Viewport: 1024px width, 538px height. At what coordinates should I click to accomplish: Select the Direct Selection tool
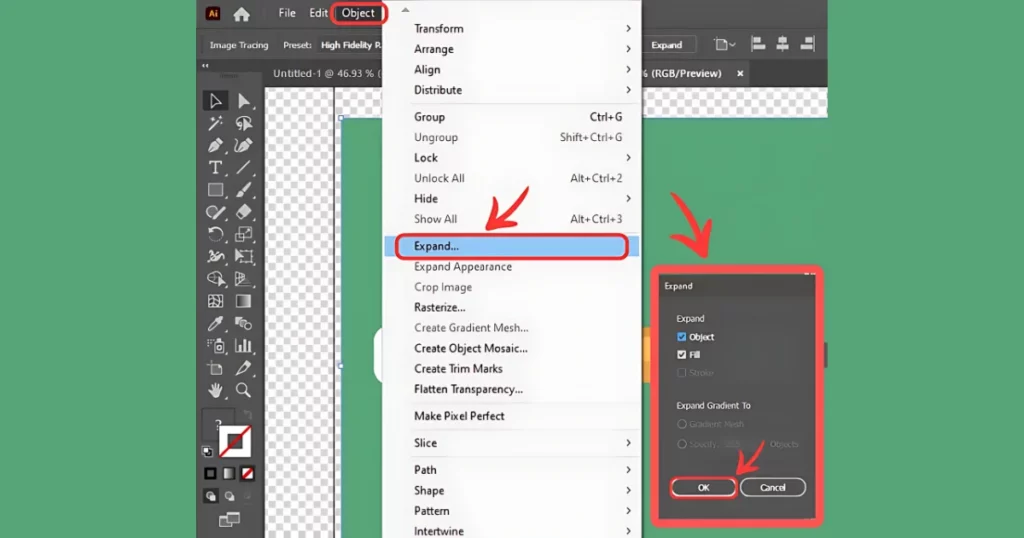(244, 101)
